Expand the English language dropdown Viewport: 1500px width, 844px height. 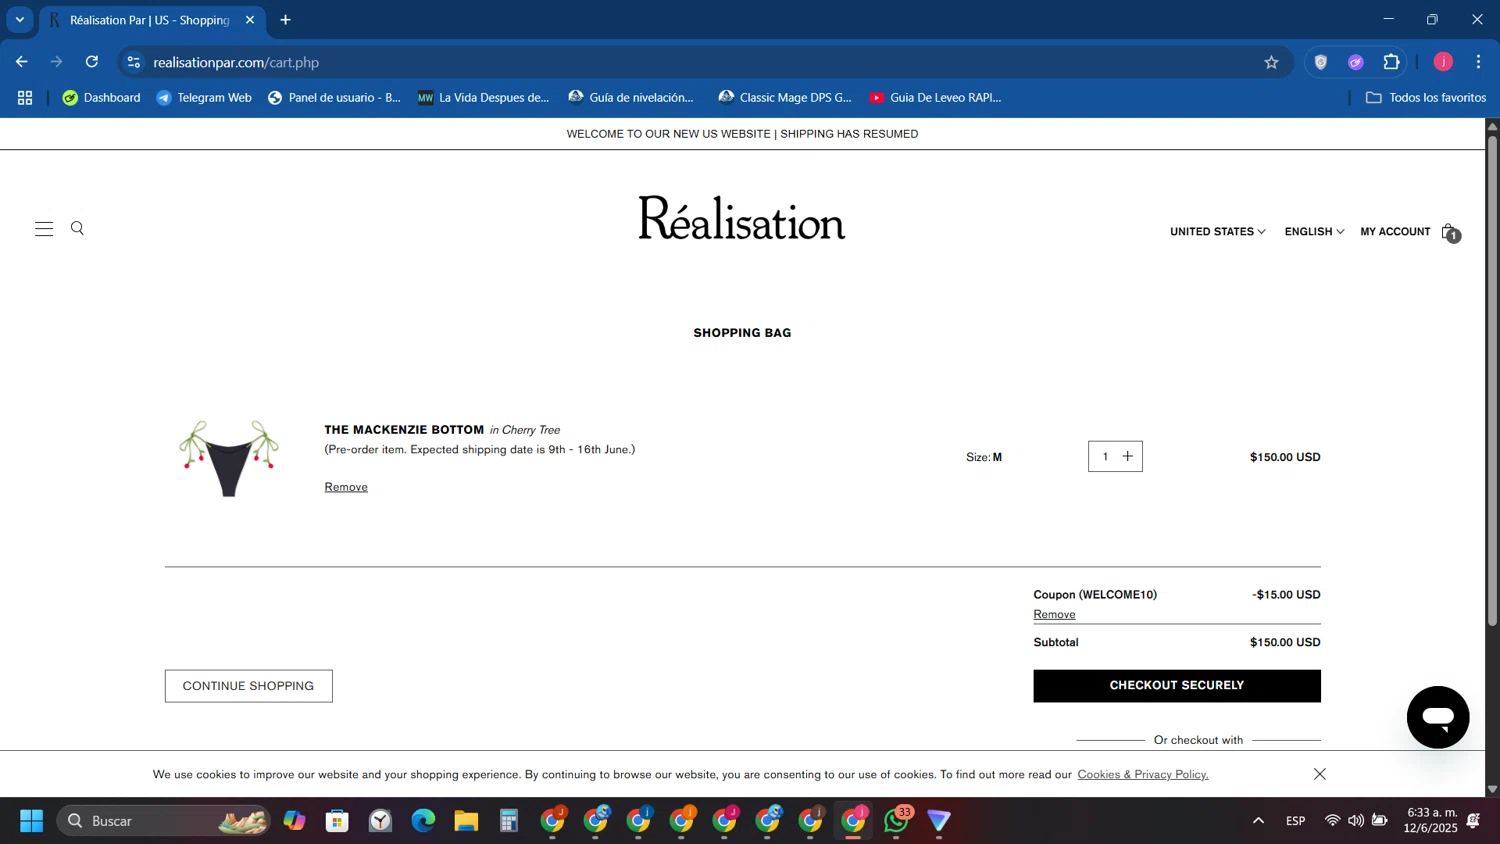1314,232
